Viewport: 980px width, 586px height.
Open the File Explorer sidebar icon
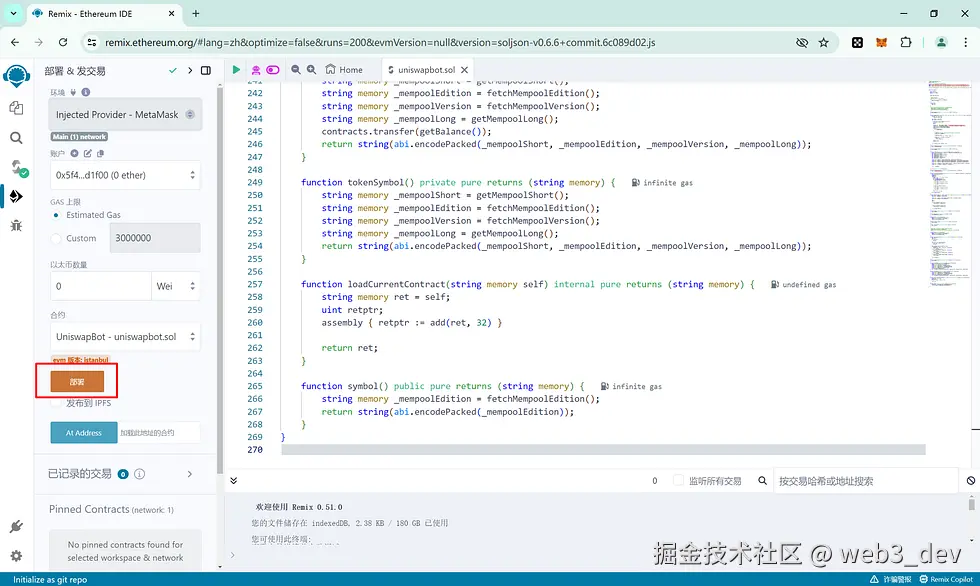coord(16,107)
